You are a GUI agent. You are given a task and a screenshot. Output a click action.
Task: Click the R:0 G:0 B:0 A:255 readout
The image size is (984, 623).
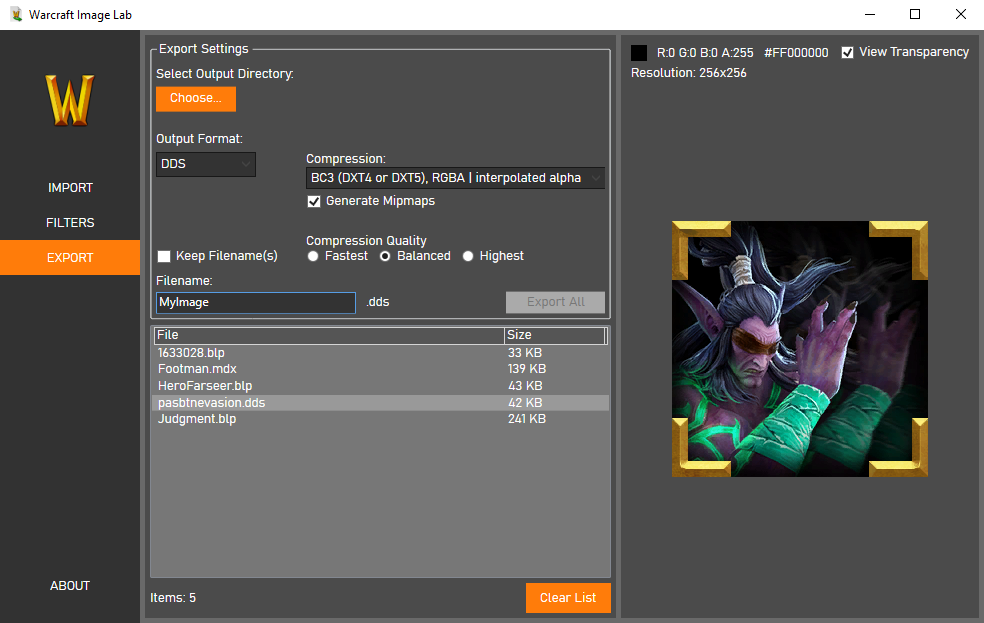(705, 53)
